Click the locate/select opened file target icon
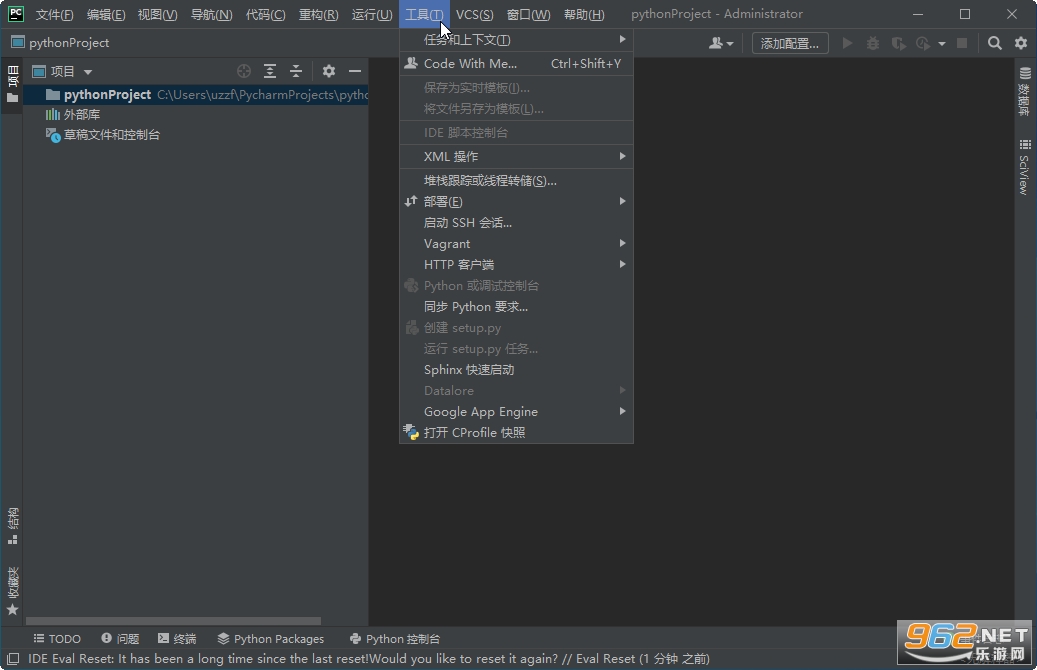This screenshot has height=670, width=1037. 244,71
